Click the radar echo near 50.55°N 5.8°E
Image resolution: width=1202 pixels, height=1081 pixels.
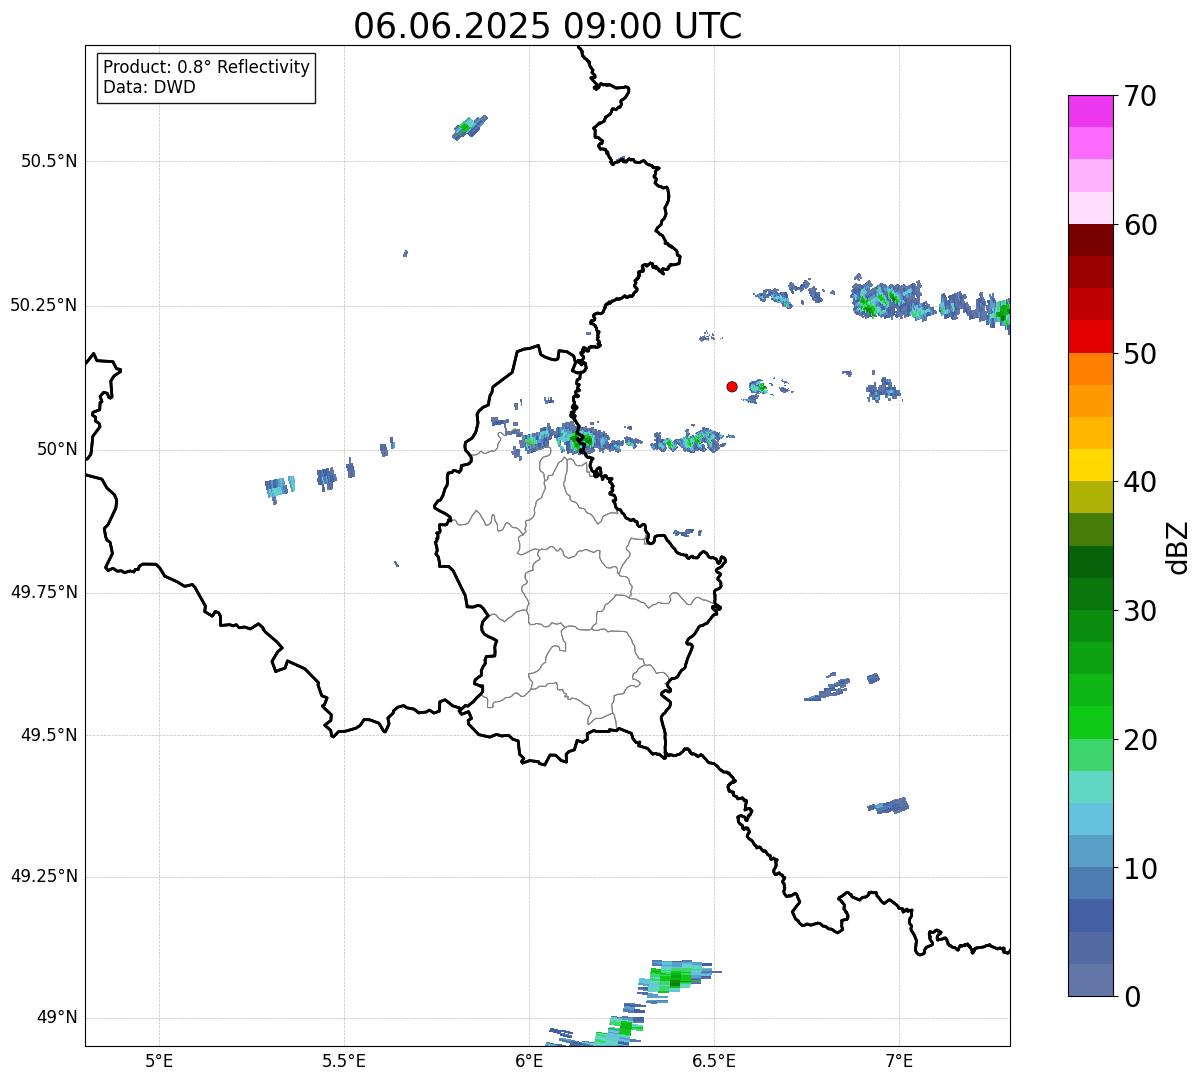468,126
